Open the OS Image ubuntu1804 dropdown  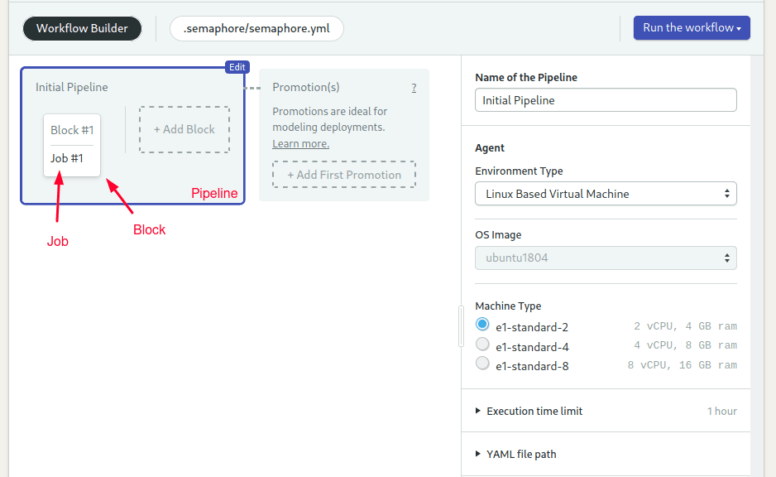point(606,258)
